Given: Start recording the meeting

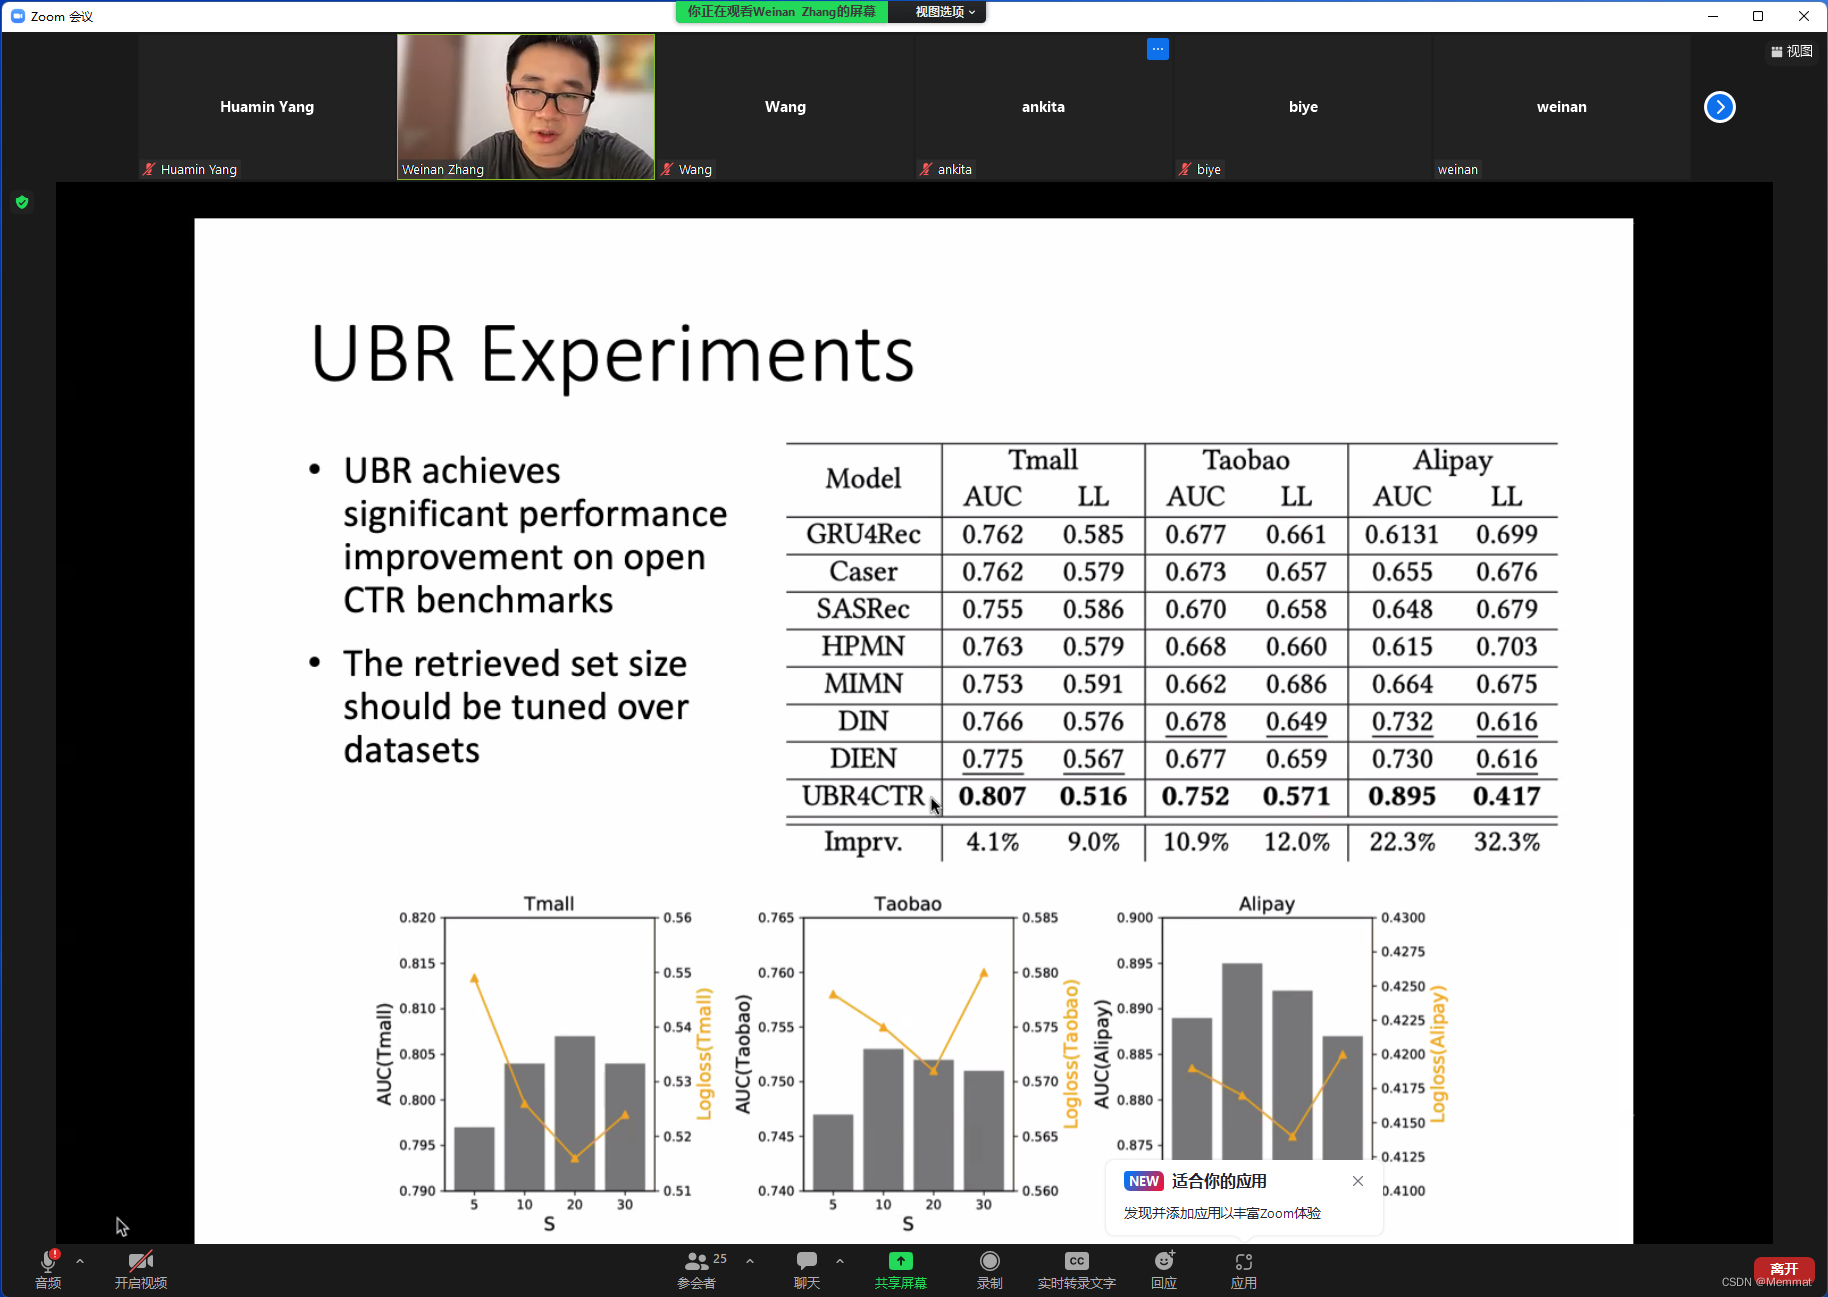Looking at the screenshot, I should tap(990, 1268).
